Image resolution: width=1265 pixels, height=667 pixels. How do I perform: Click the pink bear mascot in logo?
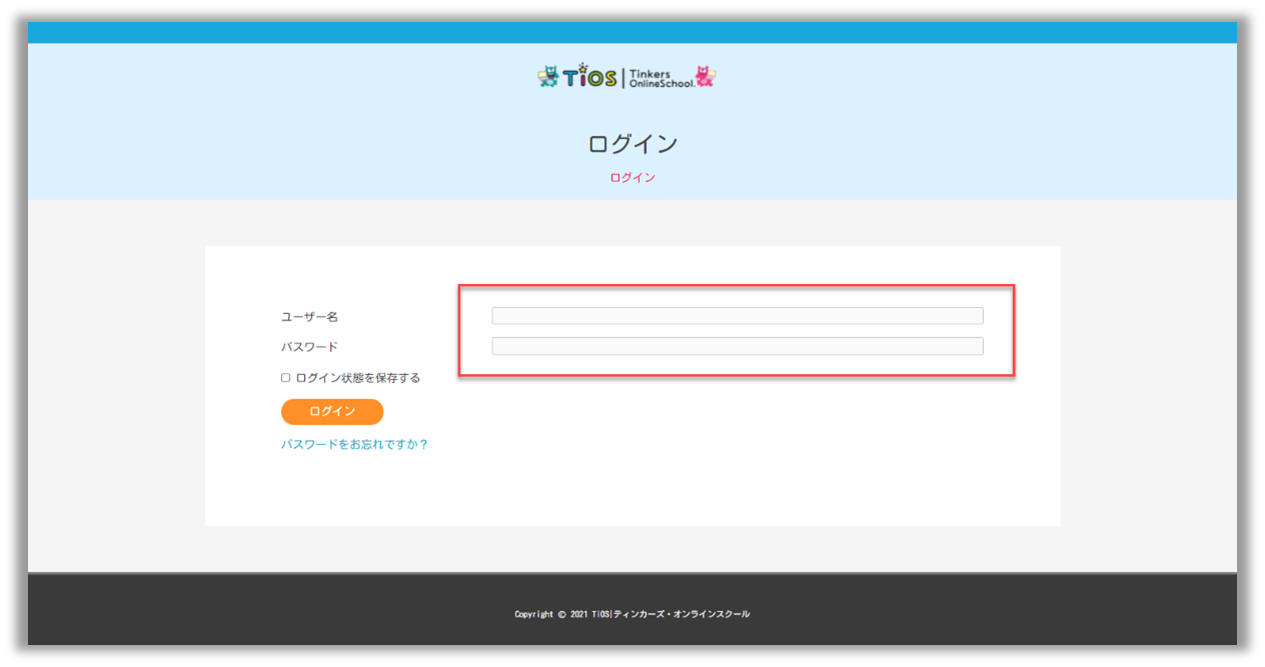706,77
